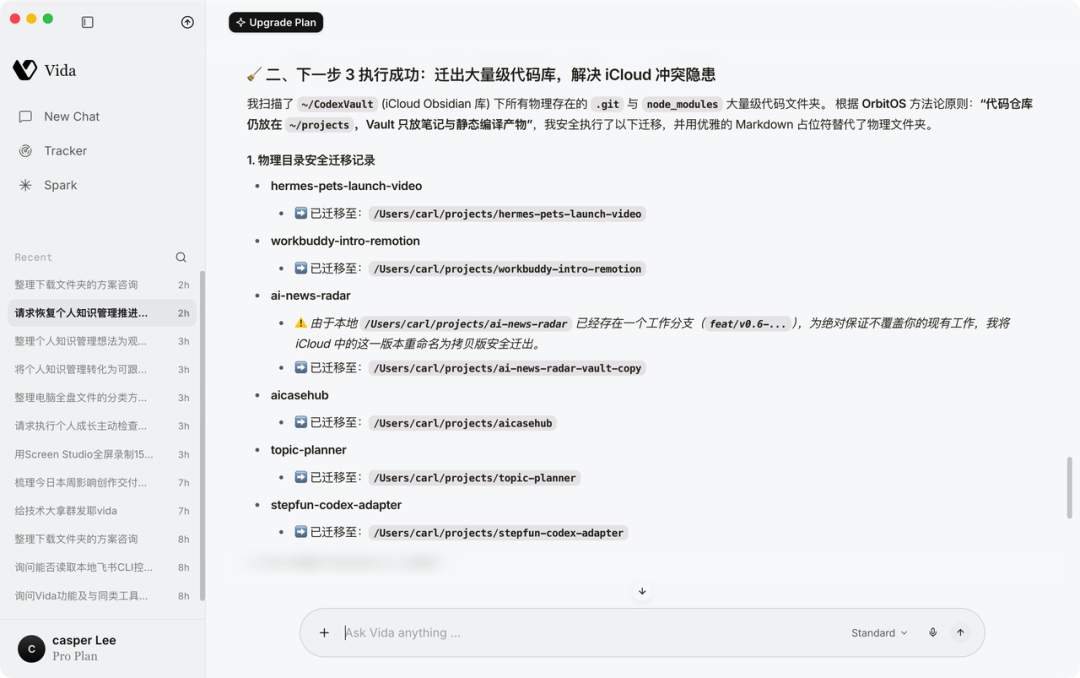This screenshot has height=678, width=1080.
Task: Click the New Chat speech bubble icon
Action: tap(25, 116)
